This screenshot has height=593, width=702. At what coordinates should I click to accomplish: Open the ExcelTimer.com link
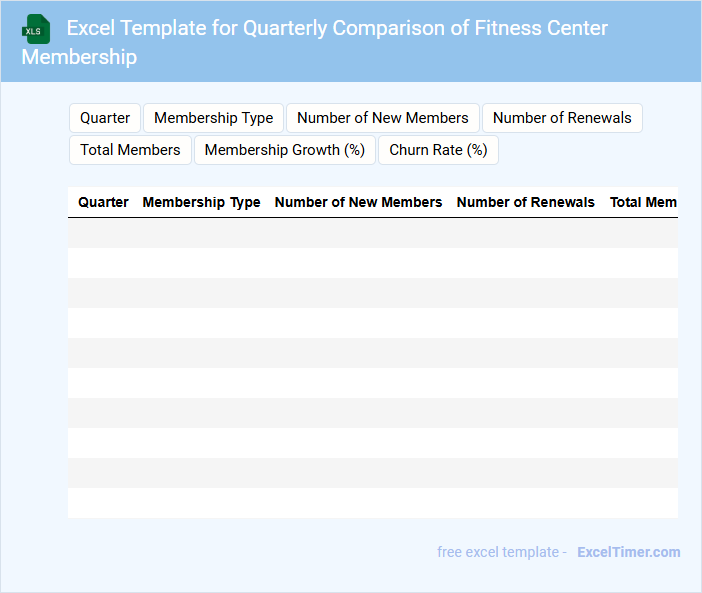pyautogui.click(x=628, y=552)
